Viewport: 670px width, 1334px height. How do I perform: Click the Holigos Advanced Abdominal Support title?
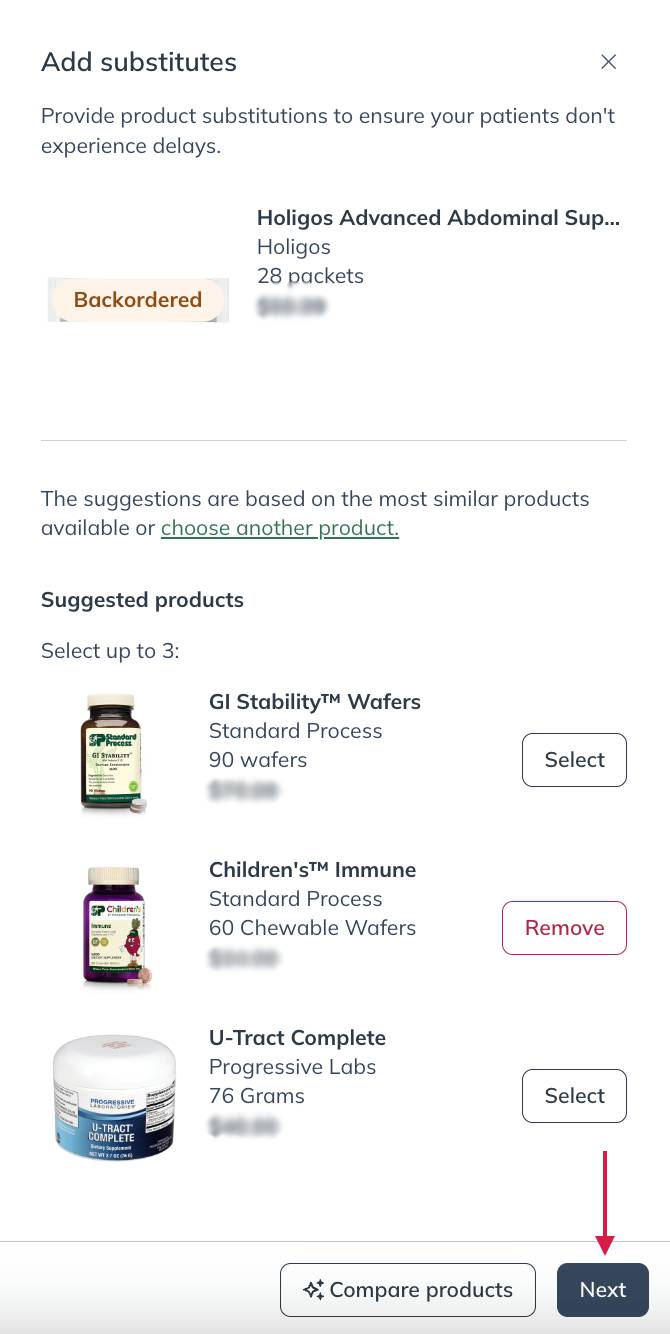tap(438, 217)
